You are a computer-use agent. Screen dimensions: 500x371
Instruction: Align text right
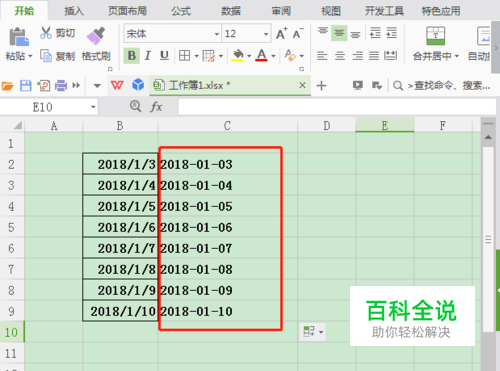(357, 56)
